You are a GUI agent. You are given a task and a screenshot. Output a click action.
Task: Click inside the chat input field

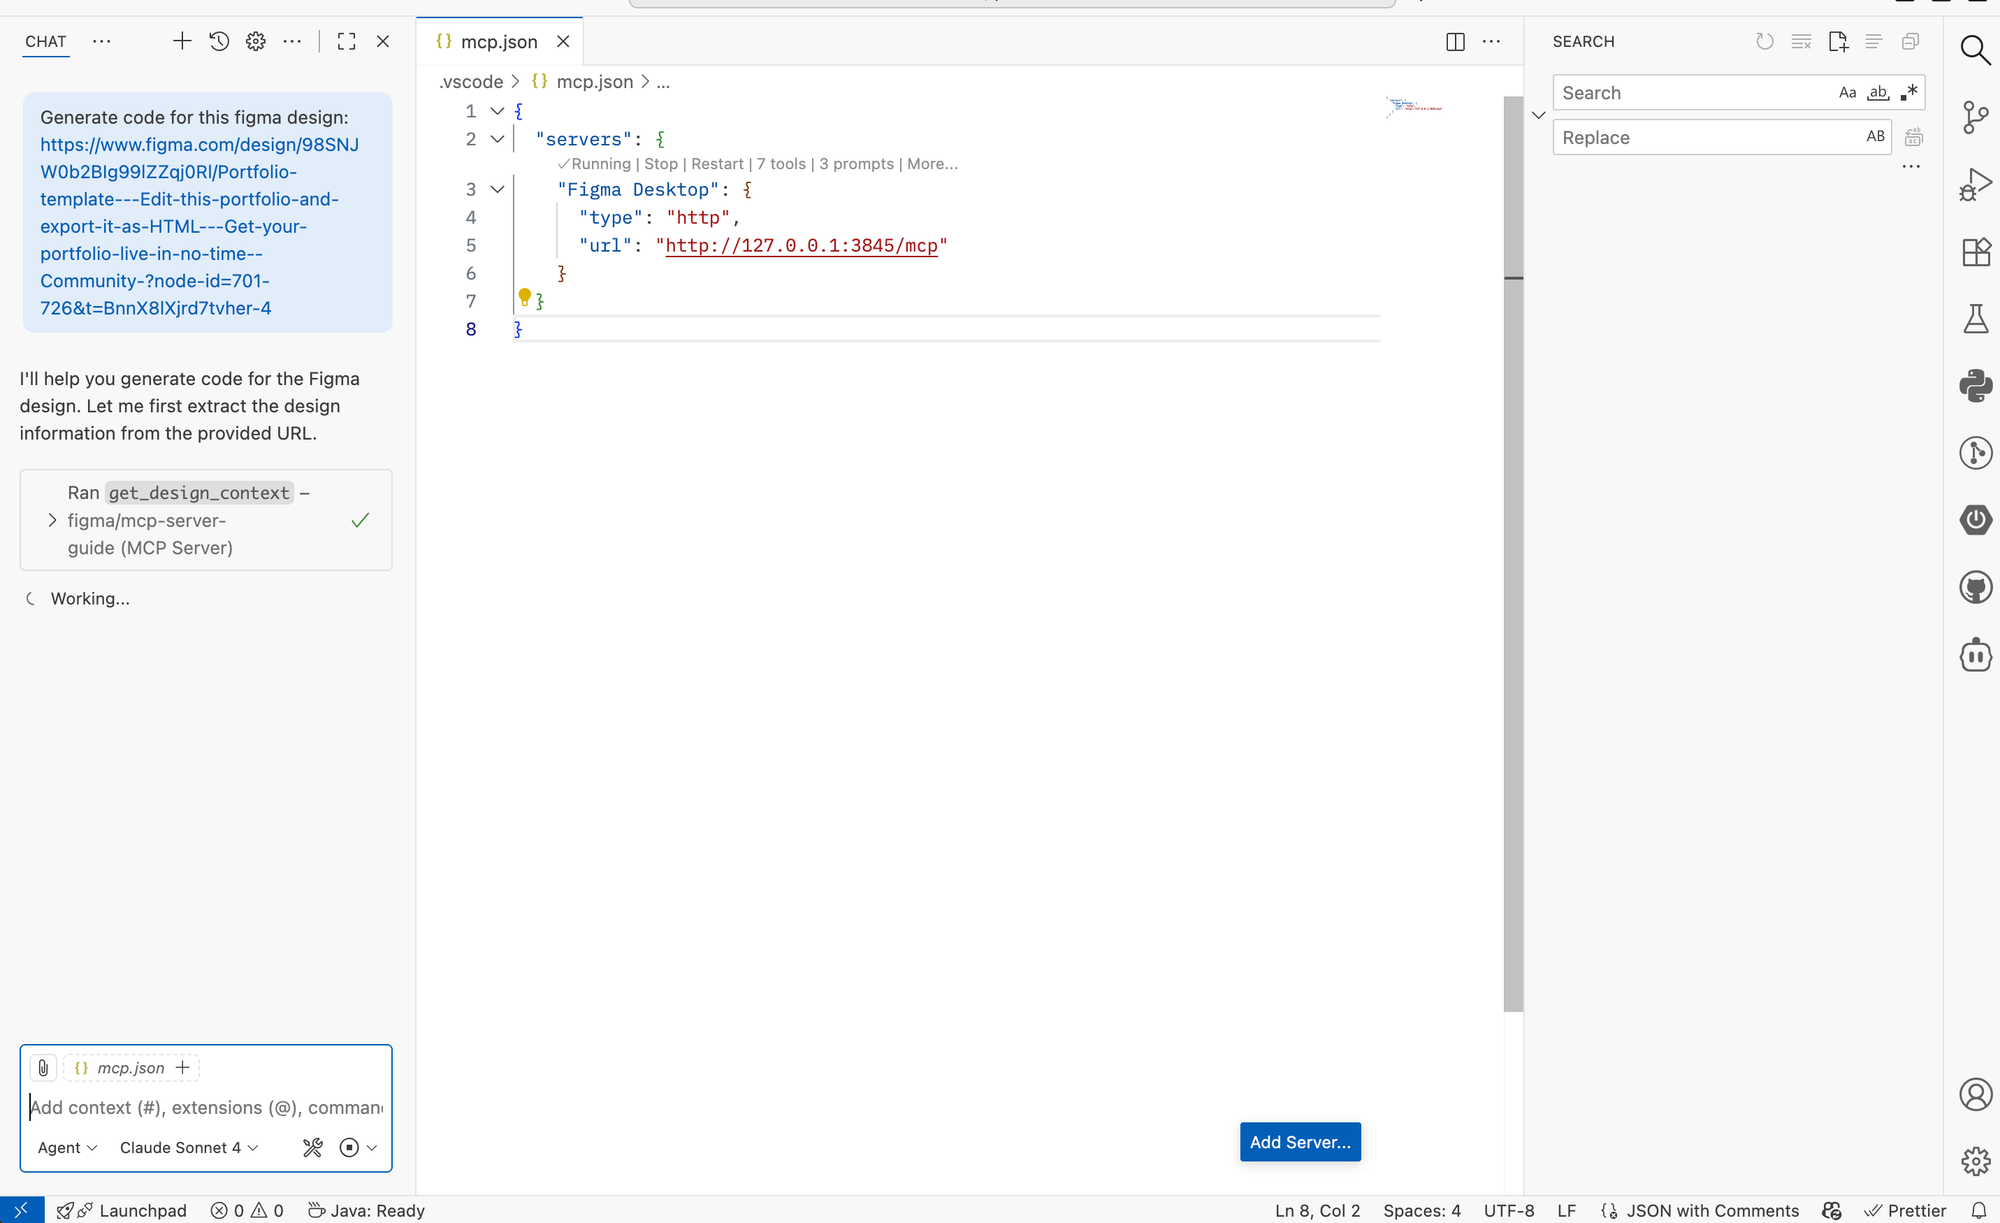(200, 1107)
